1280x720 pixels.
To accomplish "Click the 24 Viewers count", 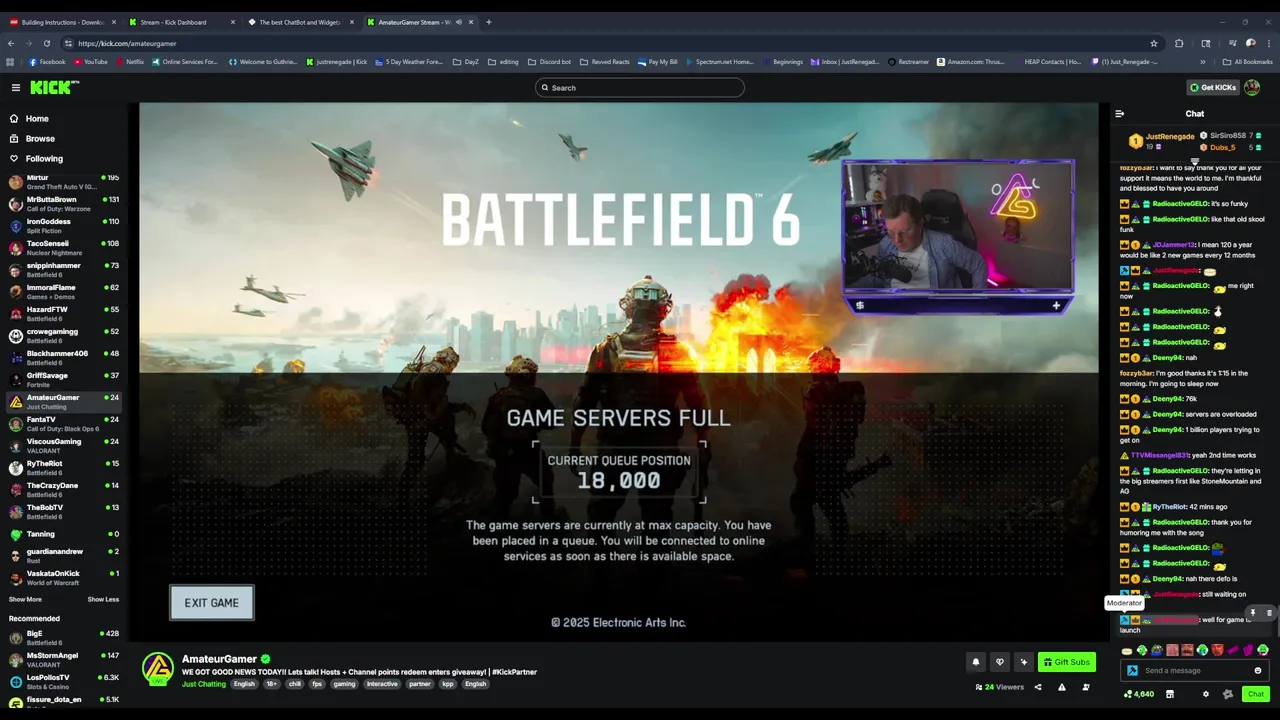I will (1001, 687).
